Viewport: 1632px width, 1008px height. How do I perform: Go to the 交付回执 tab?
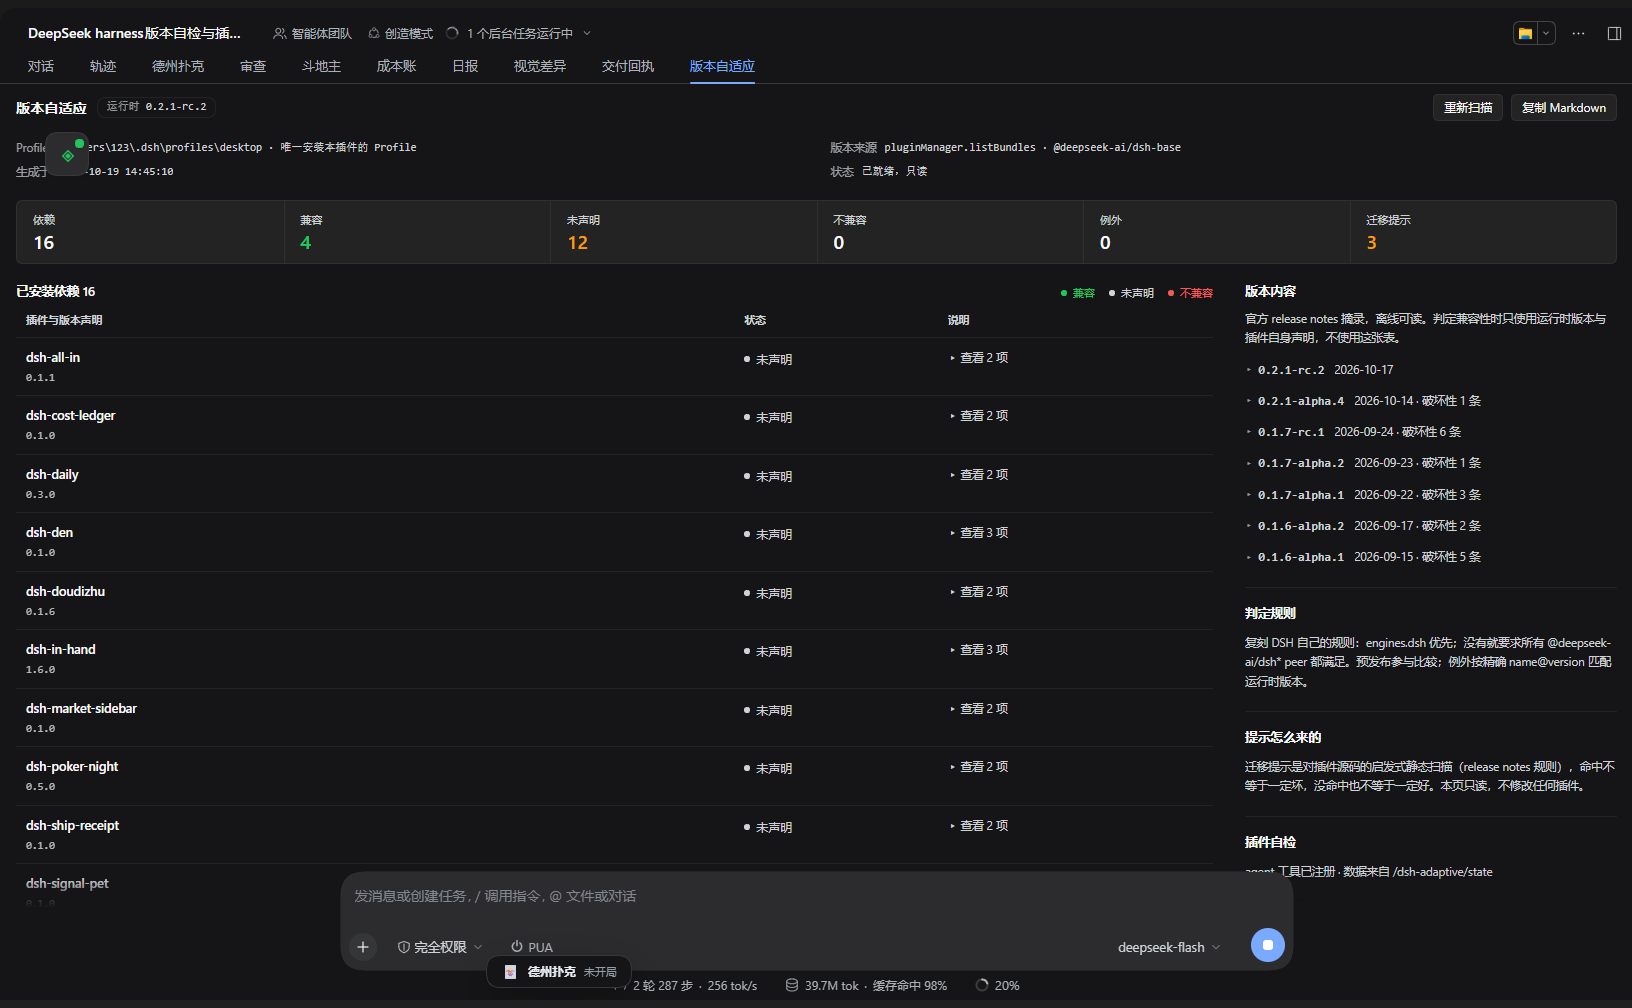(628, 66)
